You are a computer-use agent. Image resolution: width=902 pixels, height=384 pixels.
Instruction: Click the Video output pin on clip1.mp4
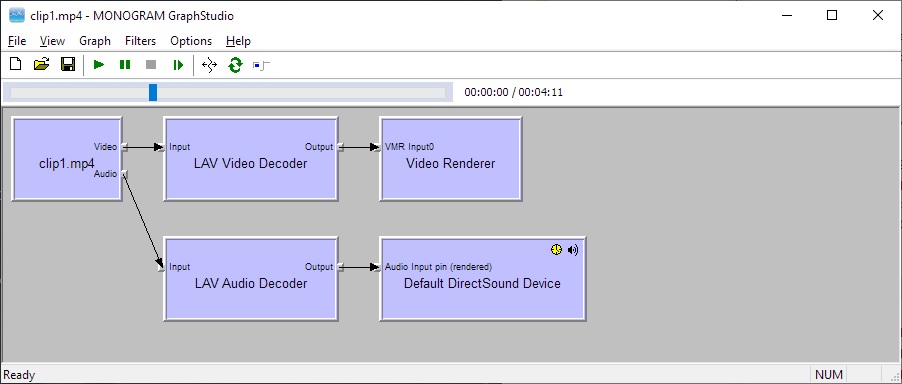pyautogui.click(x=124, y=147)
